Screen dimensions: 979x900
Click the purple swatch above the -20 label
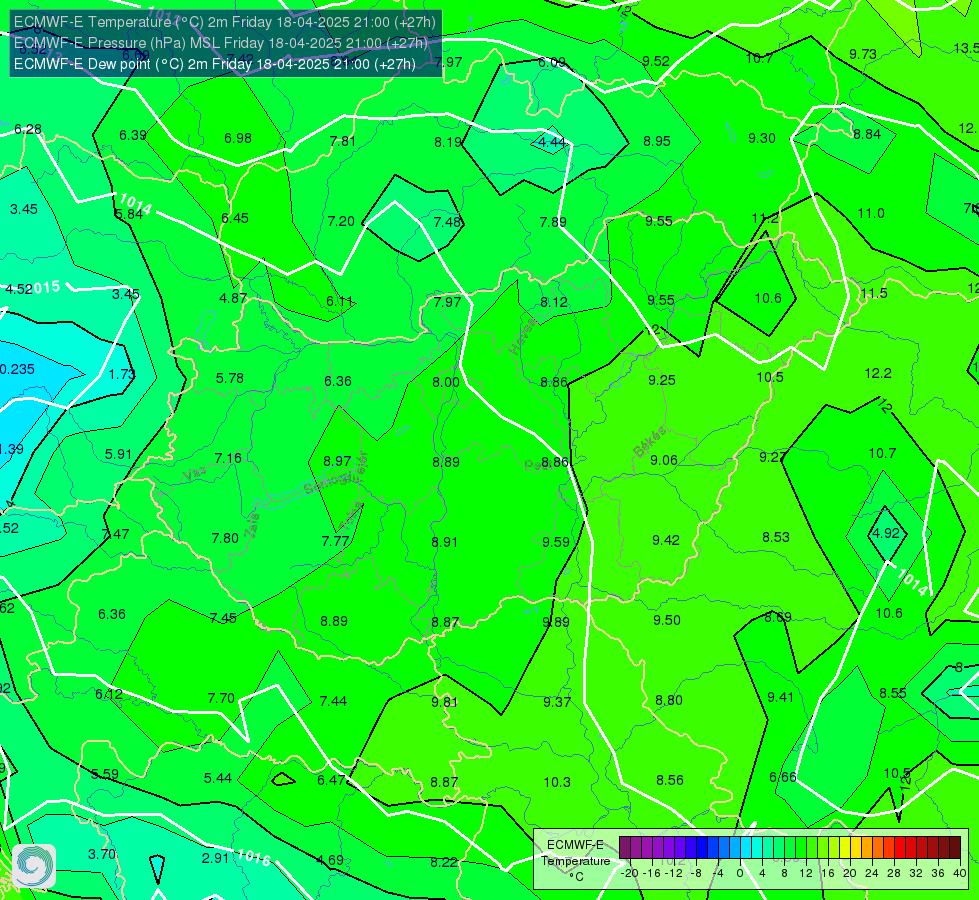tap(624, 848)
